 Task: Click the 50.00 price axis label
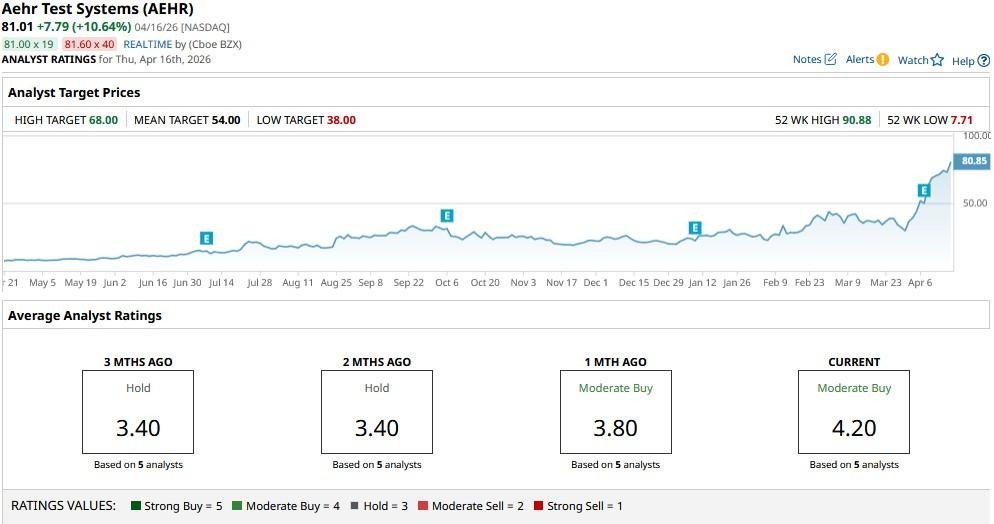click(975, 203)
